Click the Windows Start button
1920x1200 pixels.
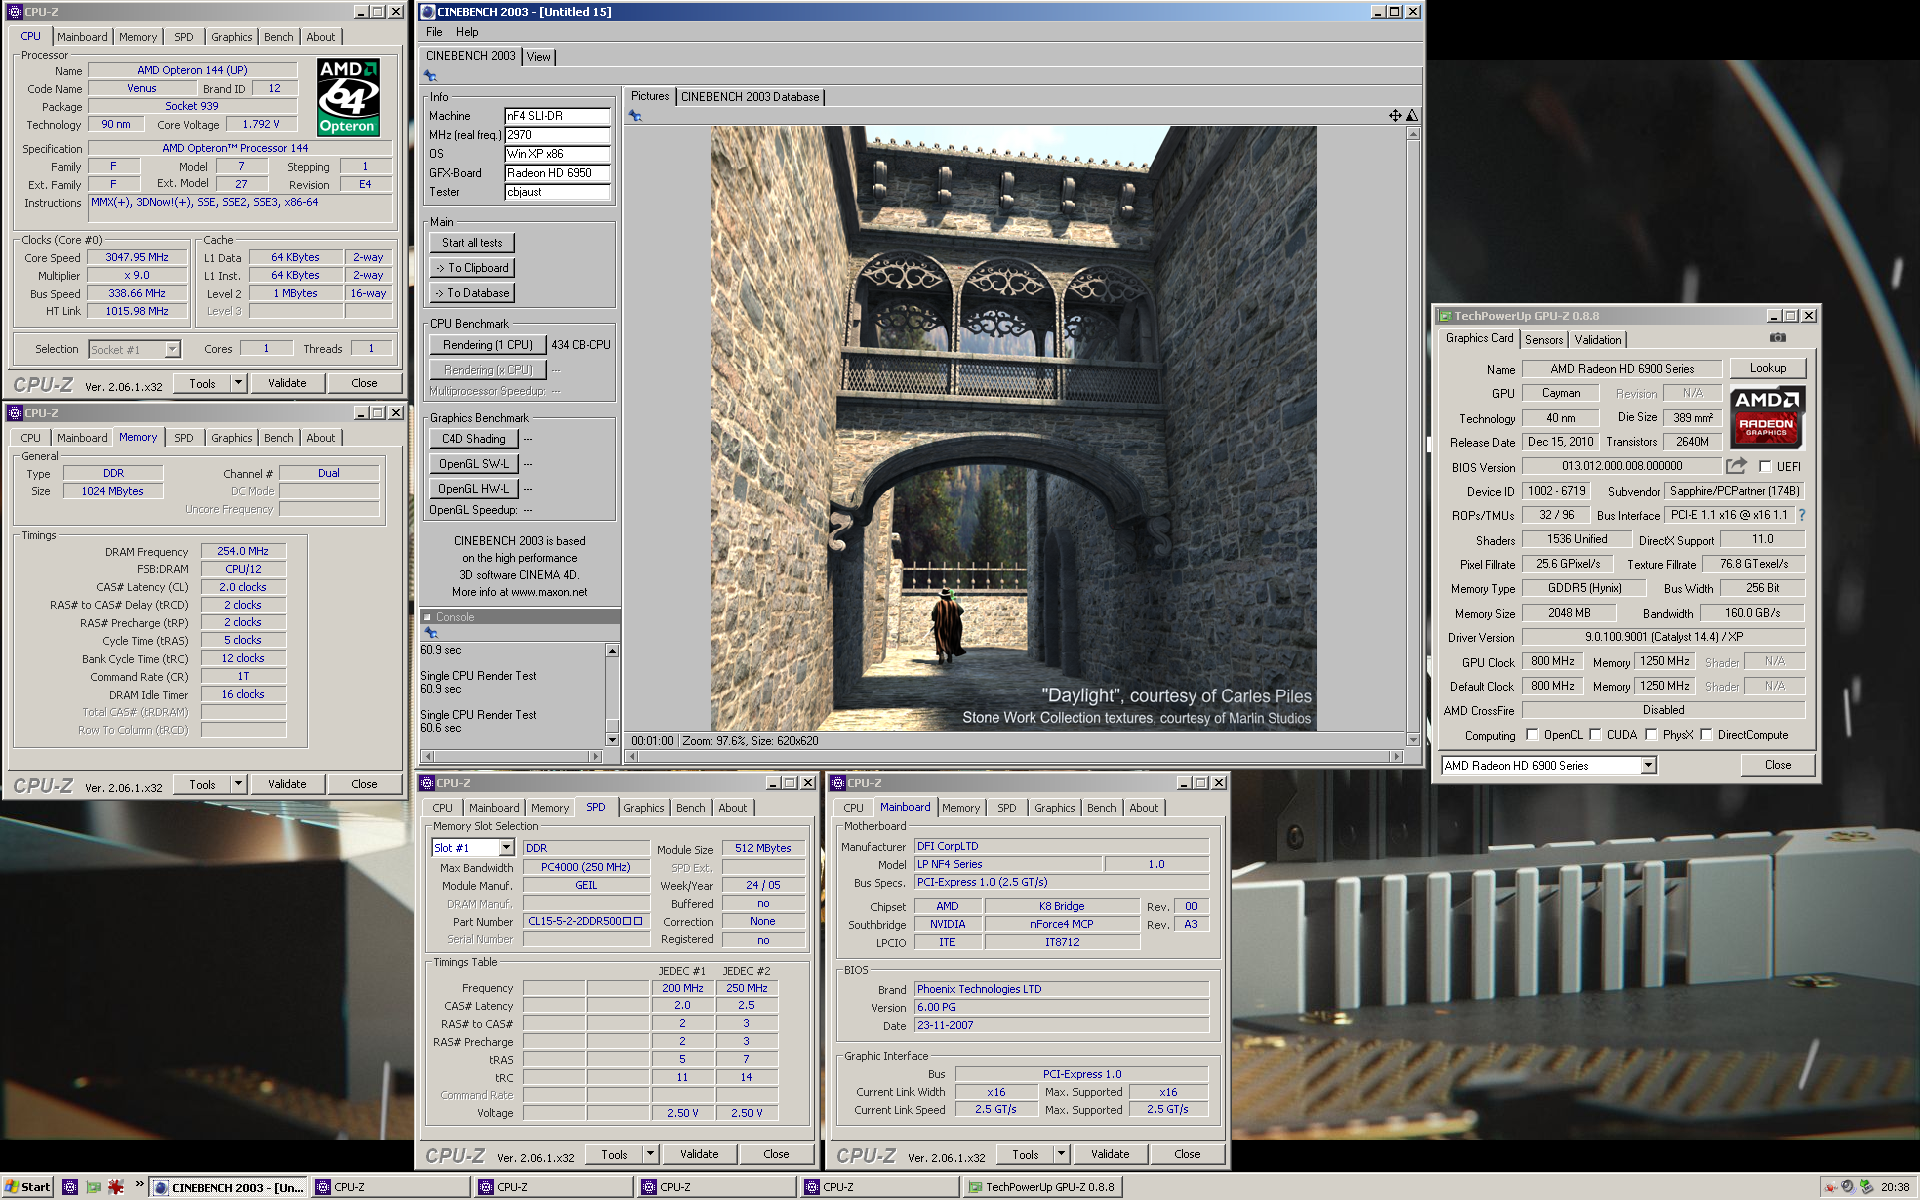click(x=27, y=1187)
